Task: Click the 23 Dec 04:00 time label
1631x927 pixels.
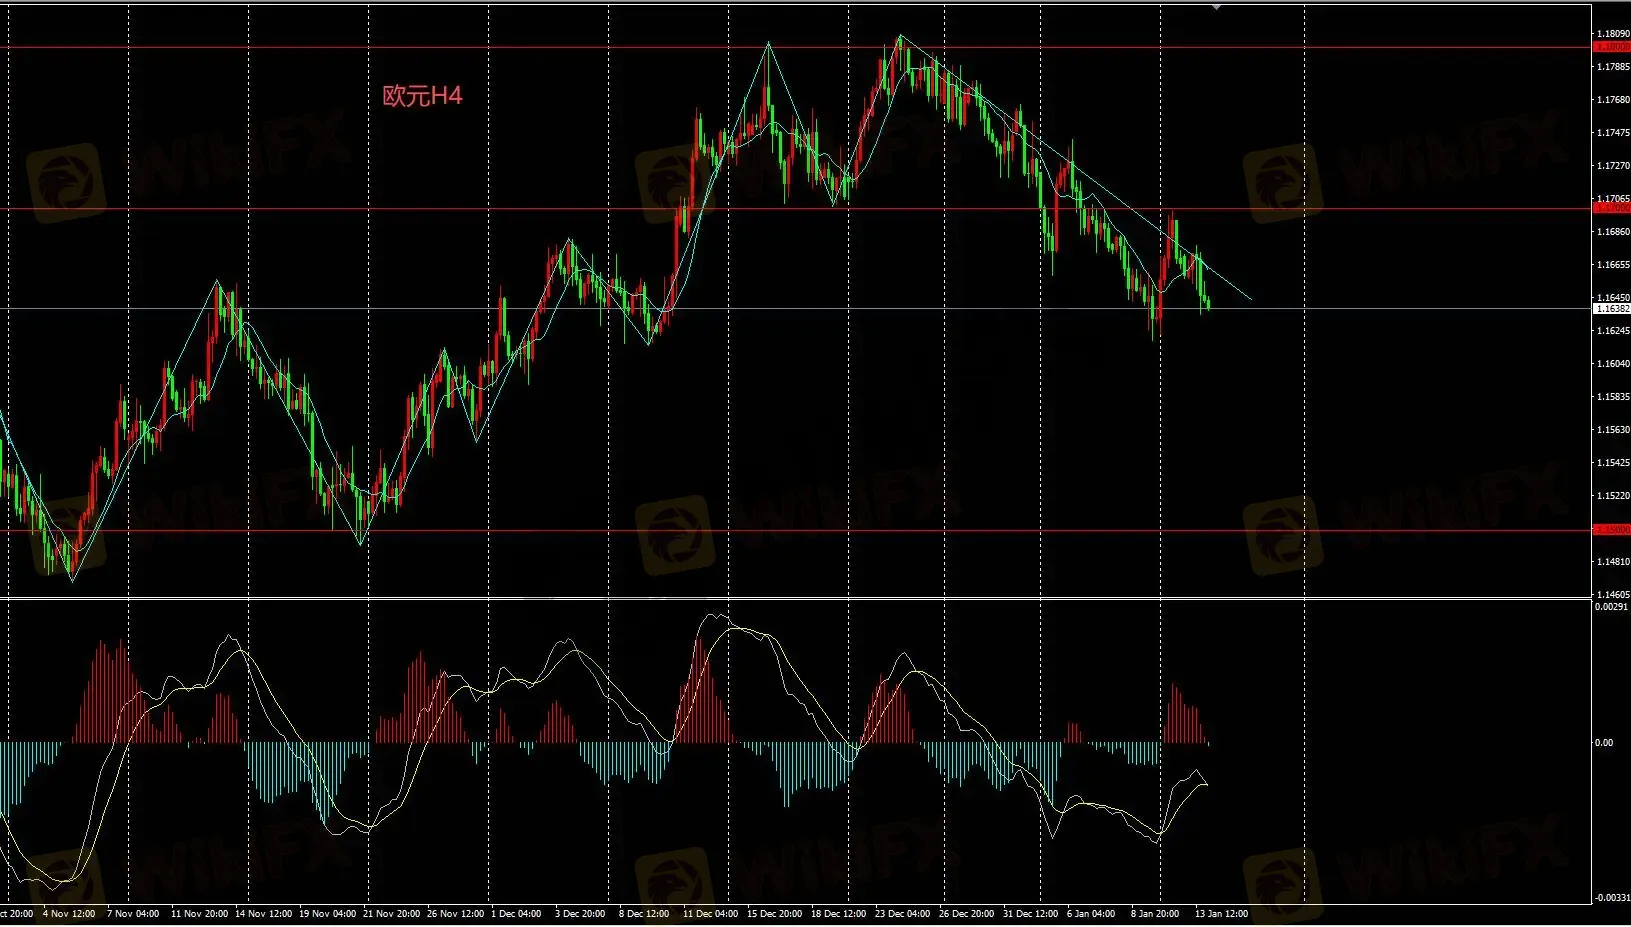Action: (902, 914)
